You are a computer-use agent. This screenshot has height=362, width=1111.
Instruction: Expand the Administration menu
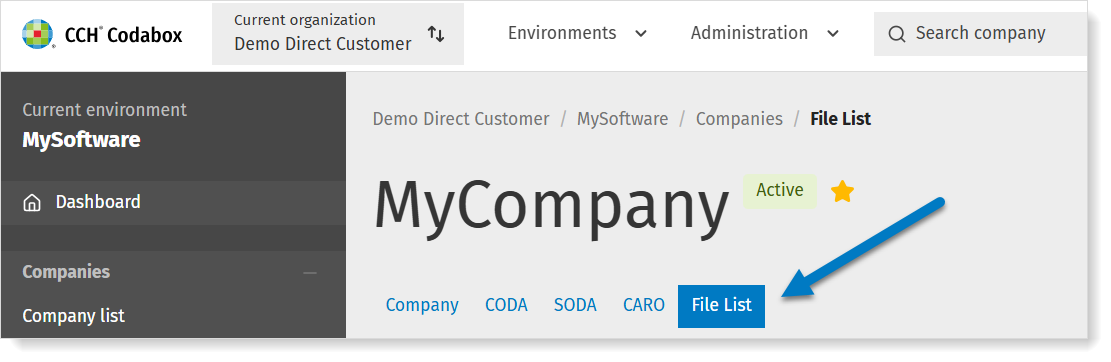pos(765,33)
